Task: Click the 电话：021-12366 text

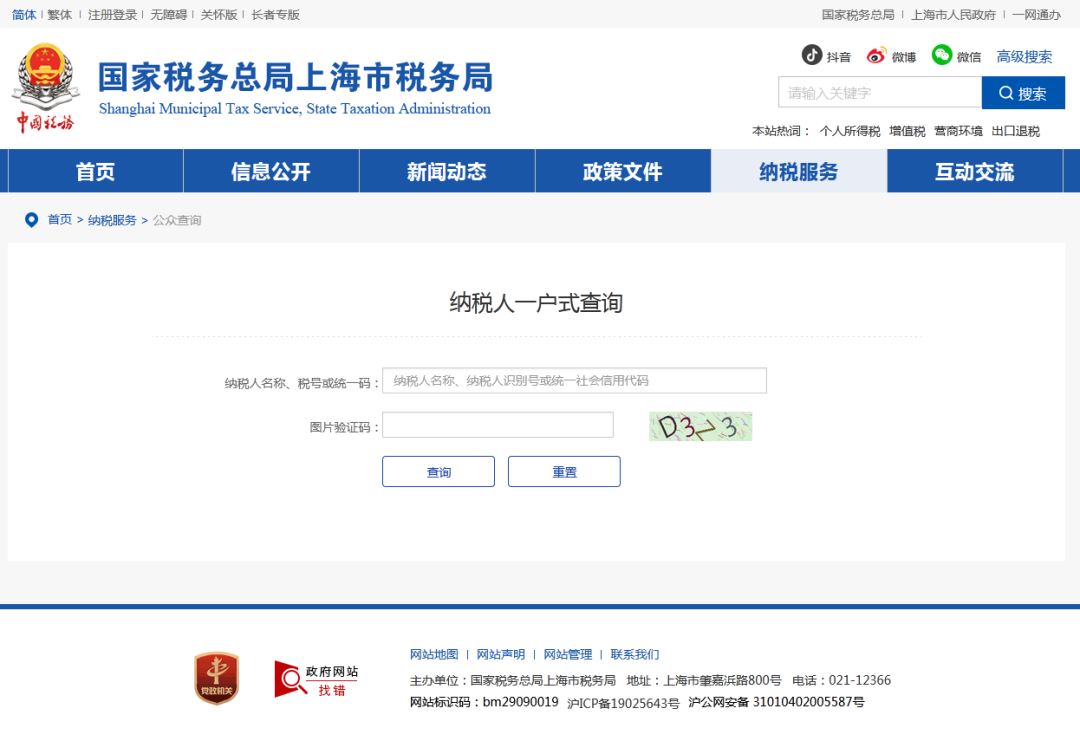Action: (841, 680)
